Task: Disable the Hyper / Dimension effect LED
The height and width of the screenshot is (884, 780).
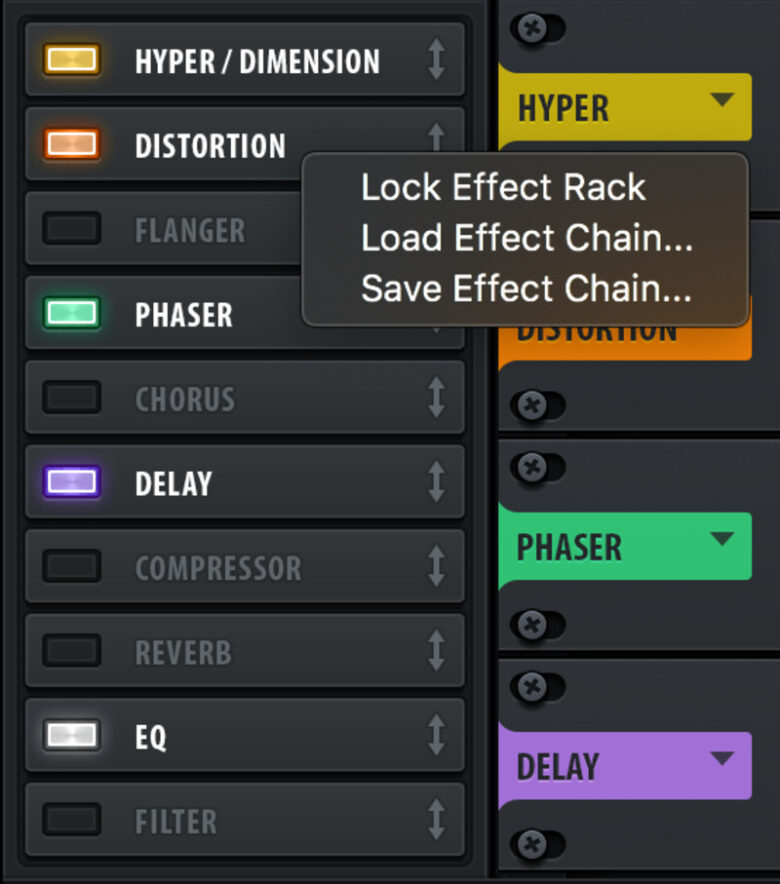Action: tap(71, 60)
